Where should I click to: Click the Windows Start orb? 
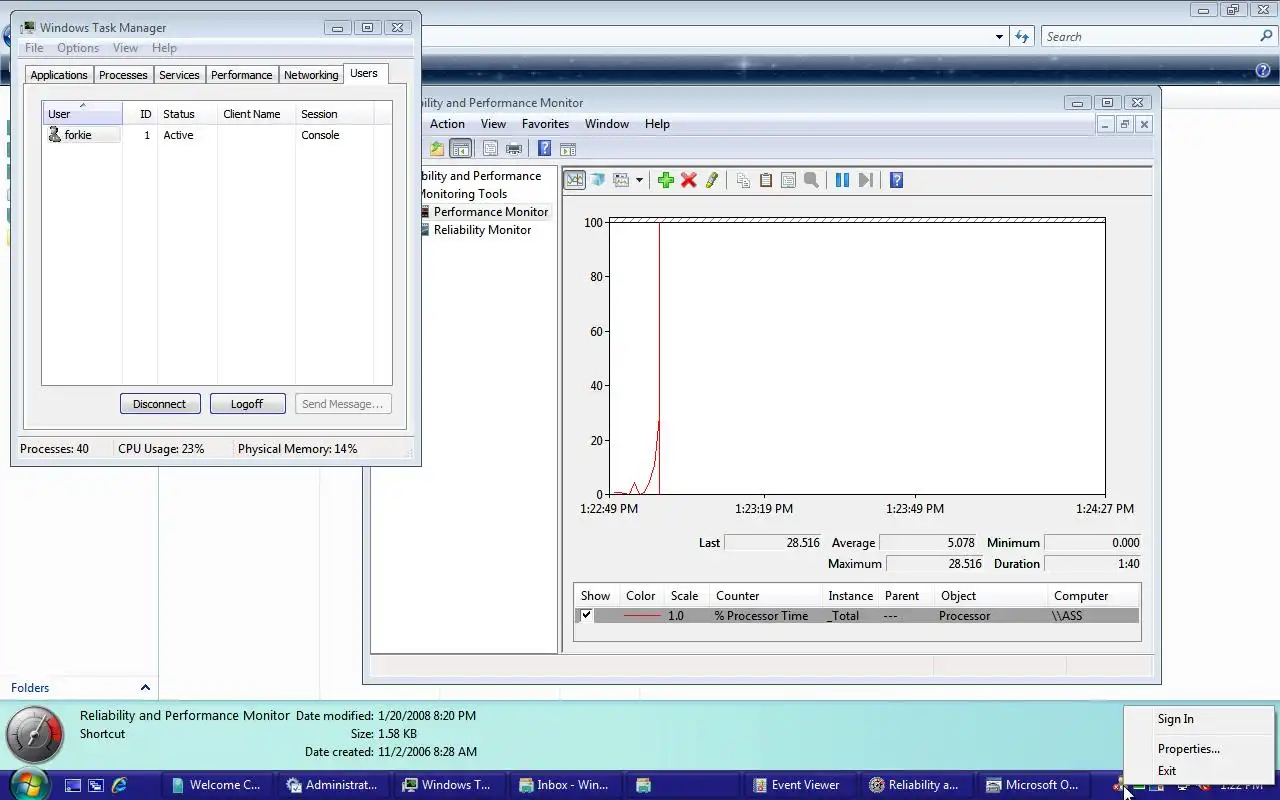[28, 784]
